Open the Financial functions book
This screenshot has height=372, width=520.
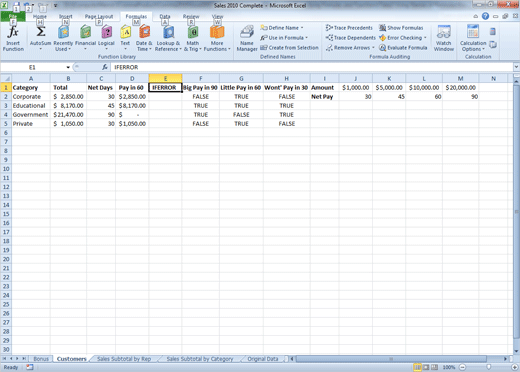pyautogui.click(x=85, y=39)
